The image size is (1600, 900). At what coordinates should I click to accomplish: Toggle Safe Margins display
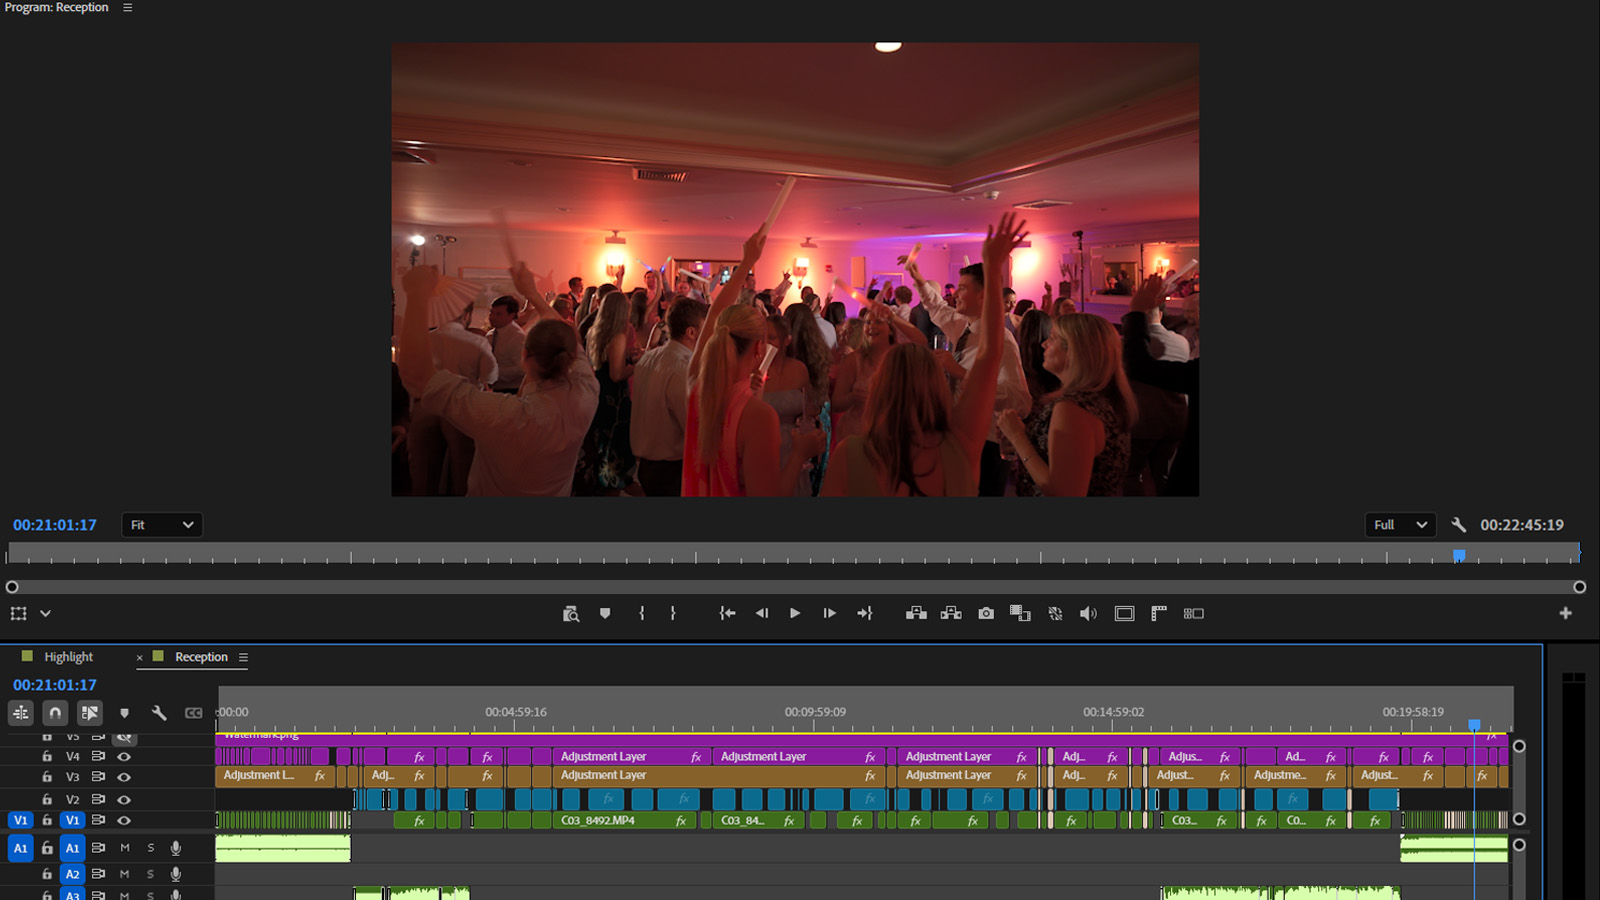coord(1124,613)
